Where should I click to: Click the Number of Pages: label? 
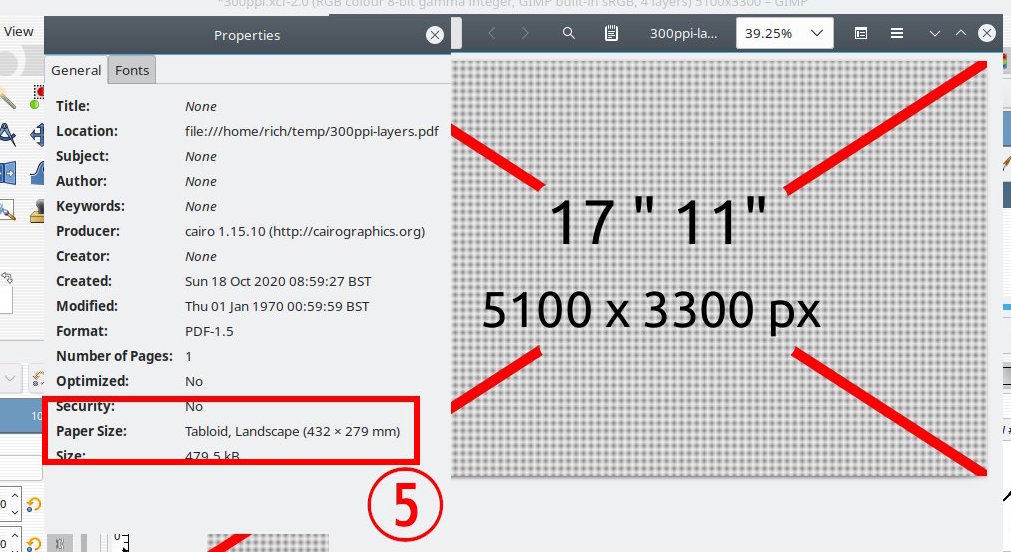point(114,356)
